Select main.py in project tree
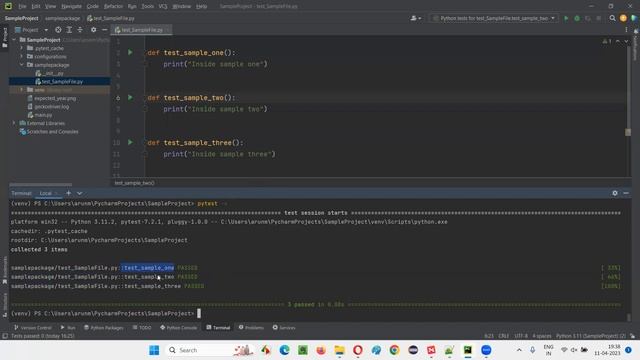Viewport: 640px width, 360px height. click(40, 115)
